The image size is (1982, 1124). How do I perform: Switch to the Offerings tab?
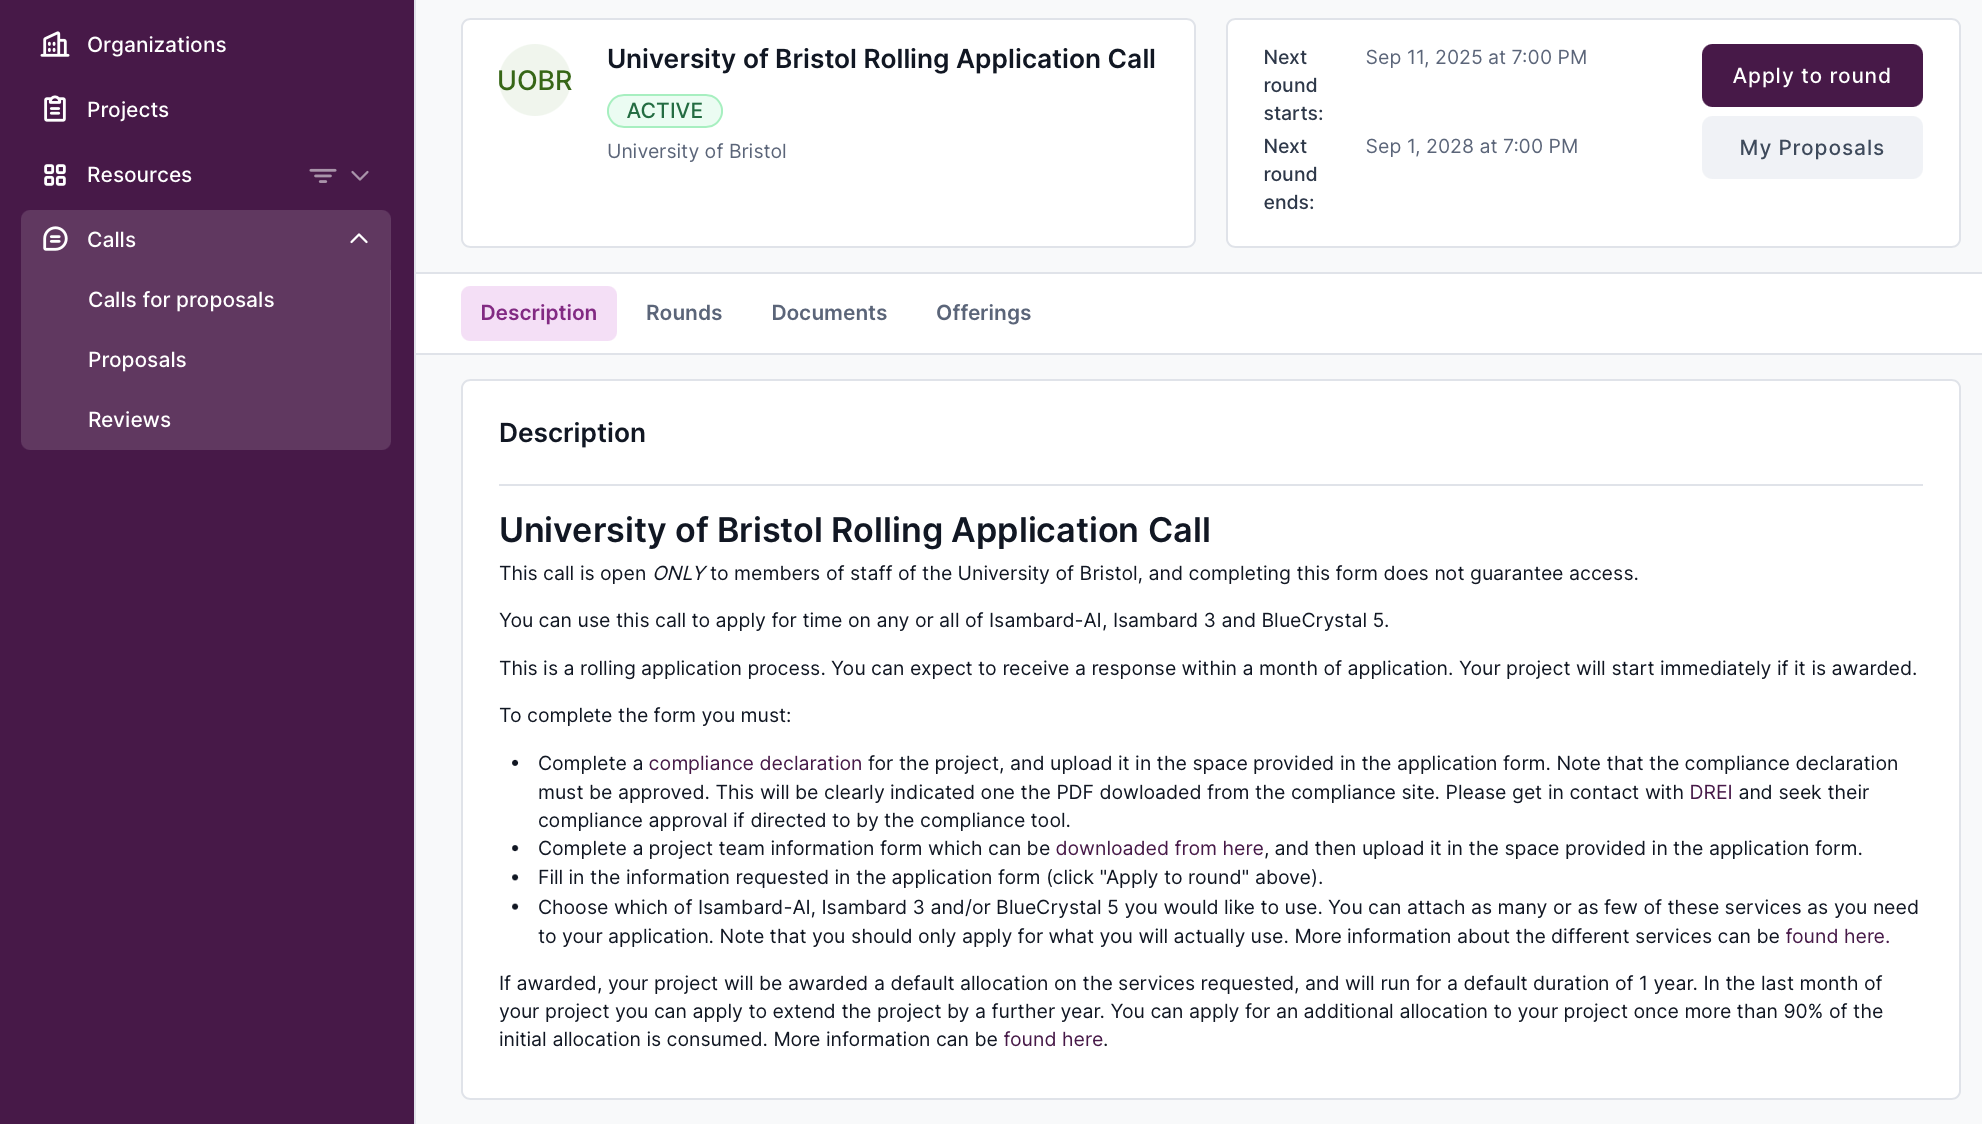click(x=983, y=313)
